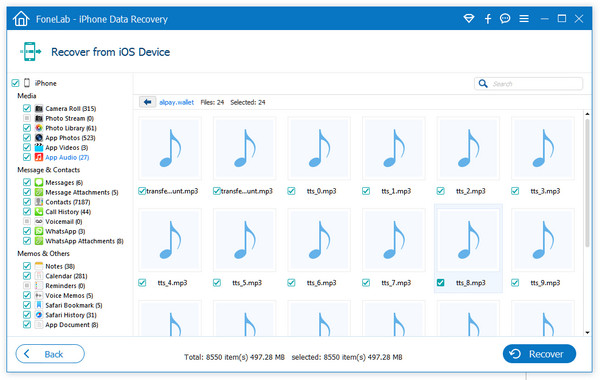
Task: Click the scroll down arrow
Action: (x=587, y=333)
